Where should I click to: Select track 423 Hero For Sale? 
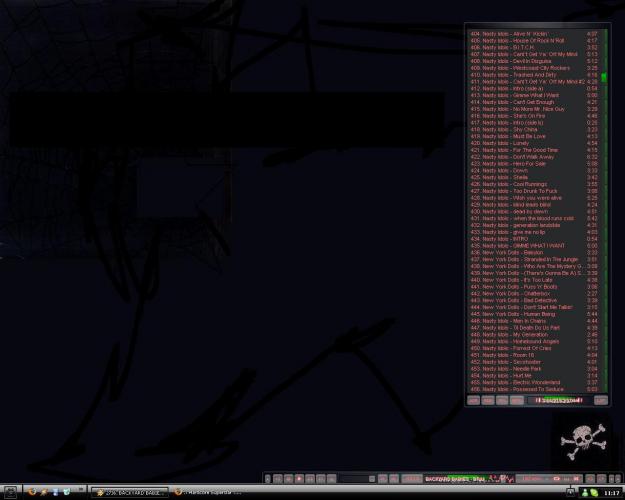pos(533,163)
